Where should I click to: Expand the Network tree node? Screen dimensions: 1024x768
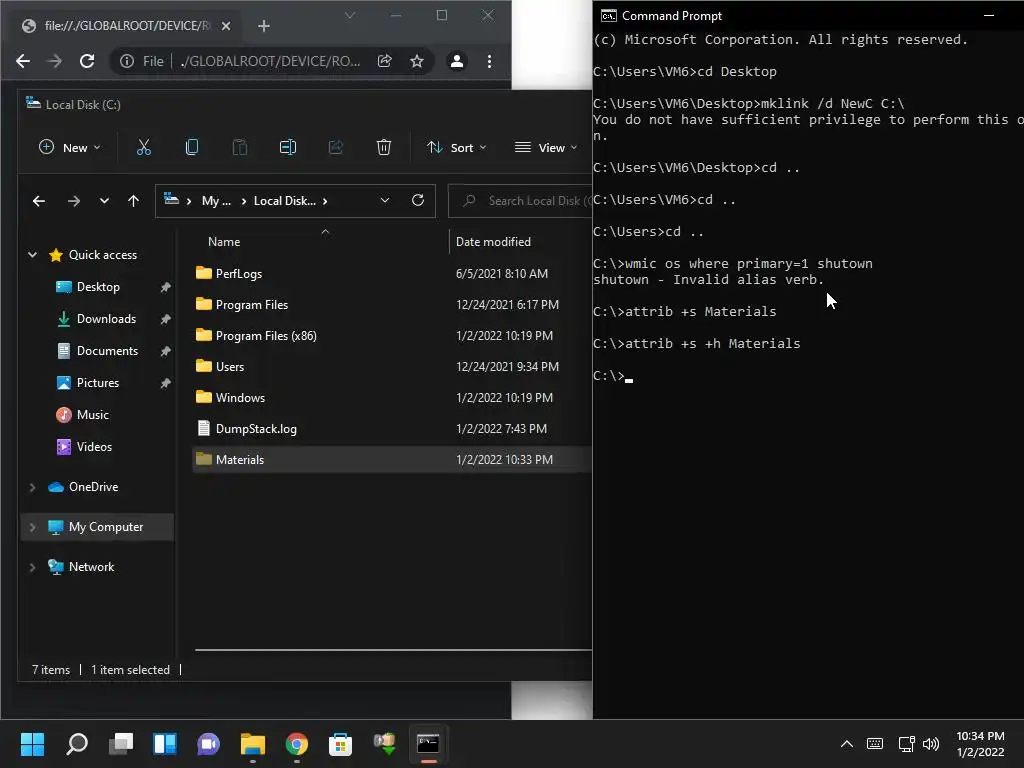tap(32, 567)
